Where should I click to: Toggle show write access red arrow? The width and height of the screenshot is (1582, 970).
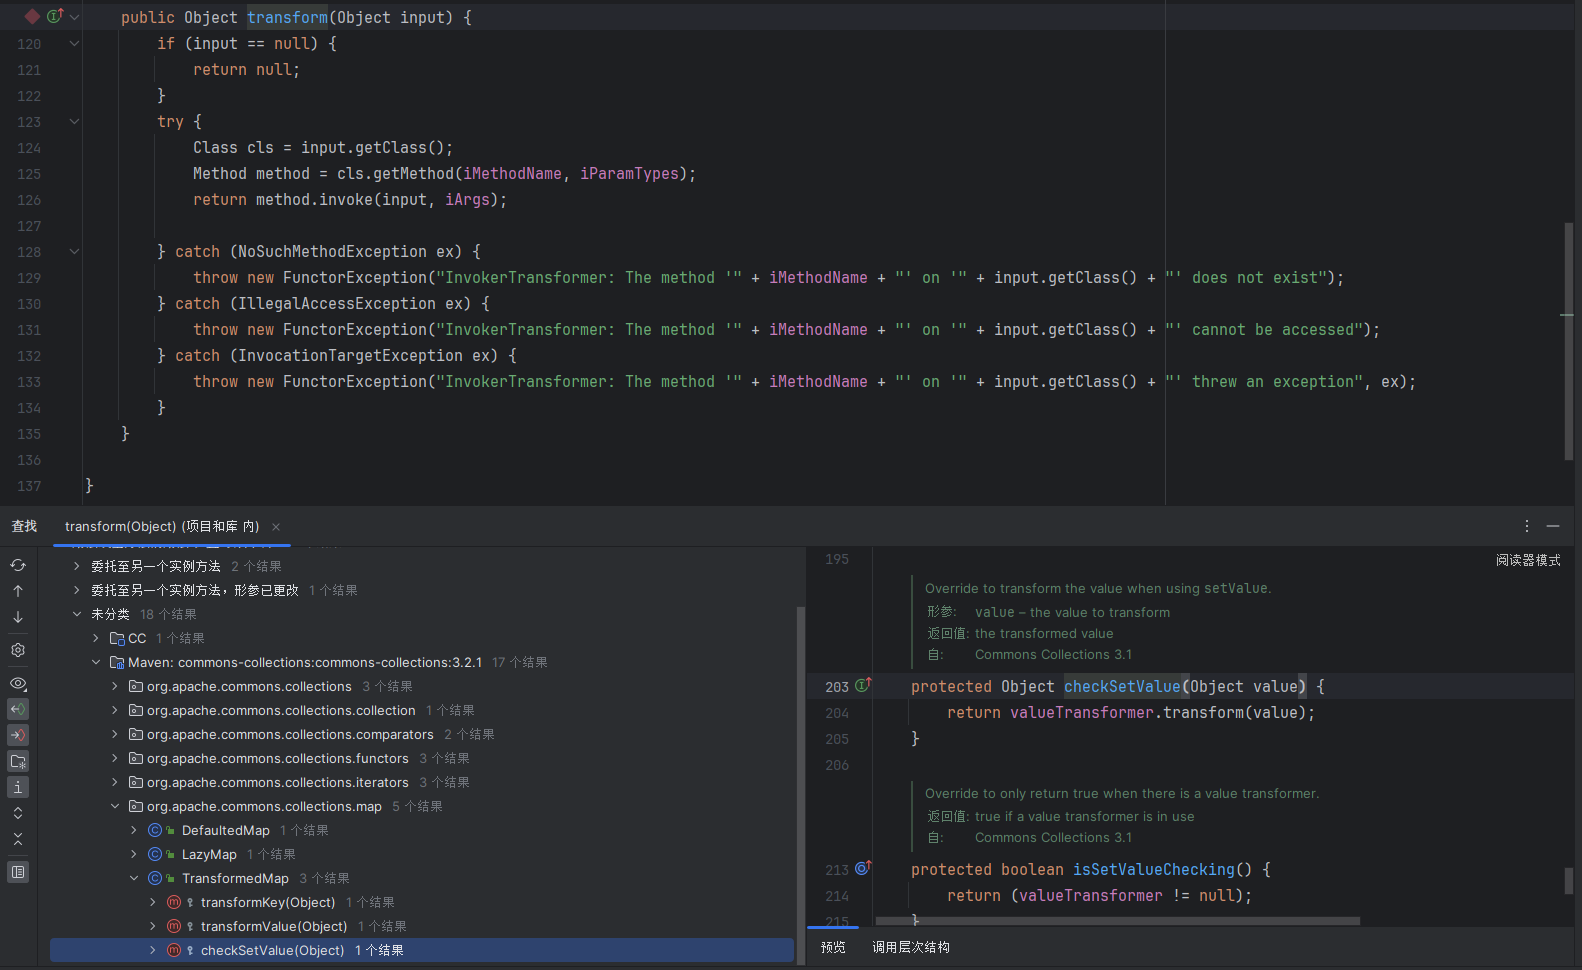[18, 735]
